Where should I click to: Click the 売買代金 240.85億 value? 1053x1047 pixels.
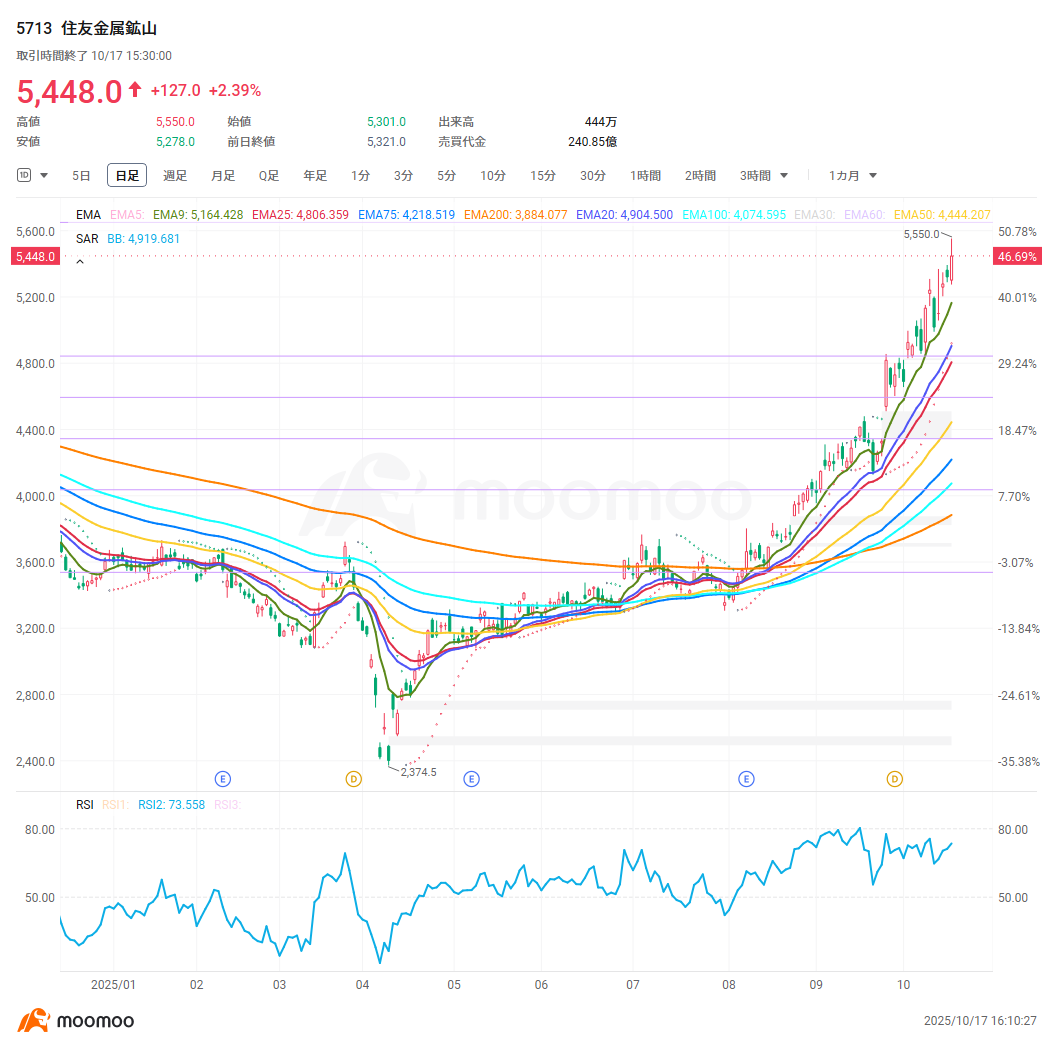click(x=592, y=142)
